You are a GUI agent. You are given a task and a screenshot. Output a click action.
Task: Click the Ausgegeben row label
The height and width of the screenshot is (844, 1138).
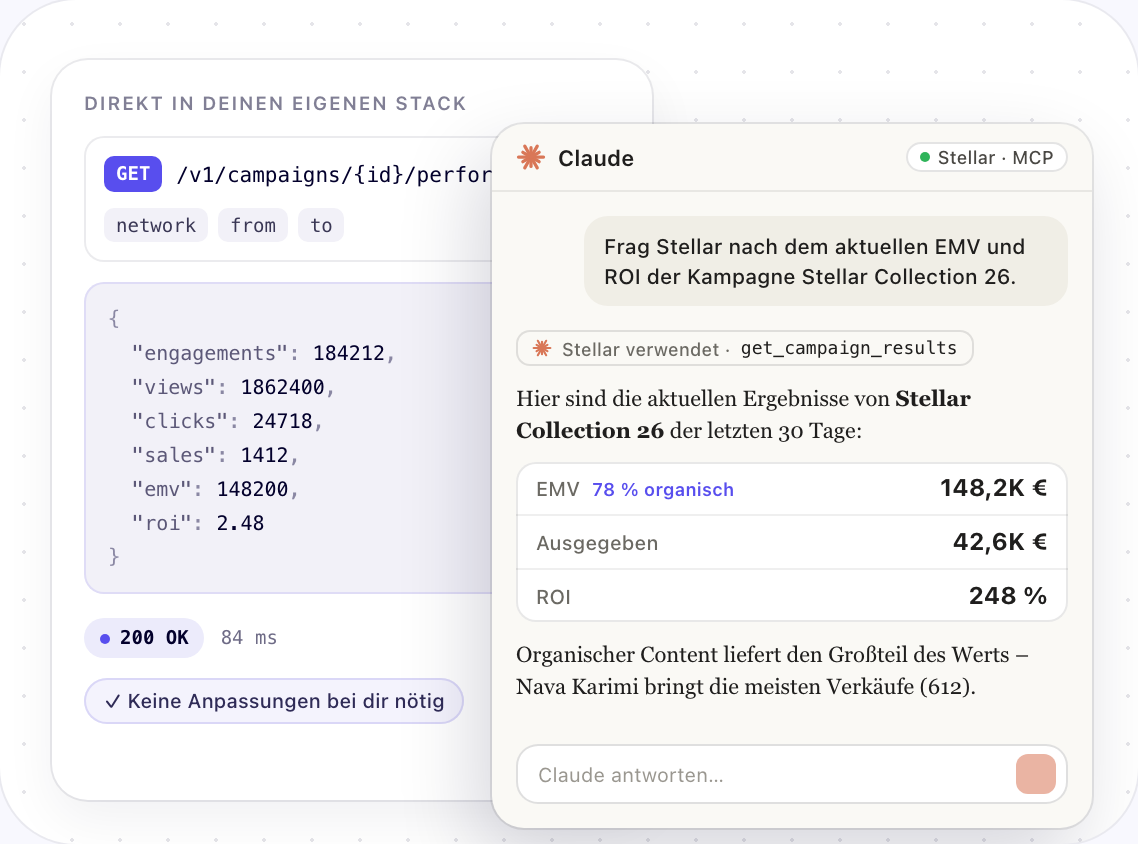pyautogui.click(x=597, y=544)
